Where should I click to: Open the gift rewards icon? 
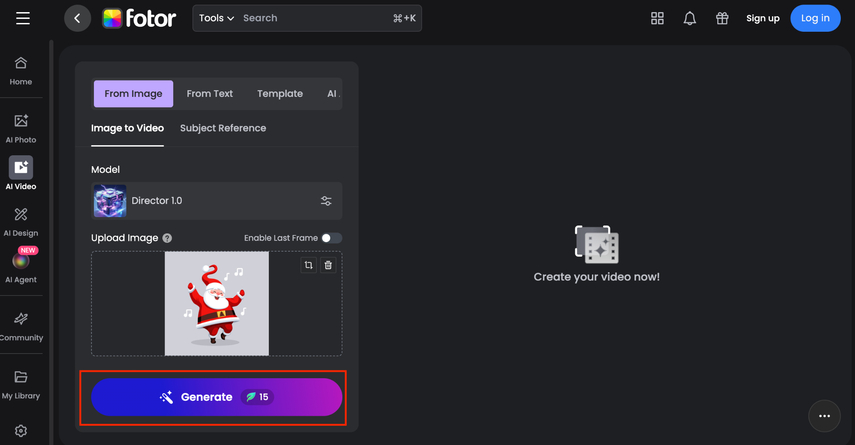[722, 18]
